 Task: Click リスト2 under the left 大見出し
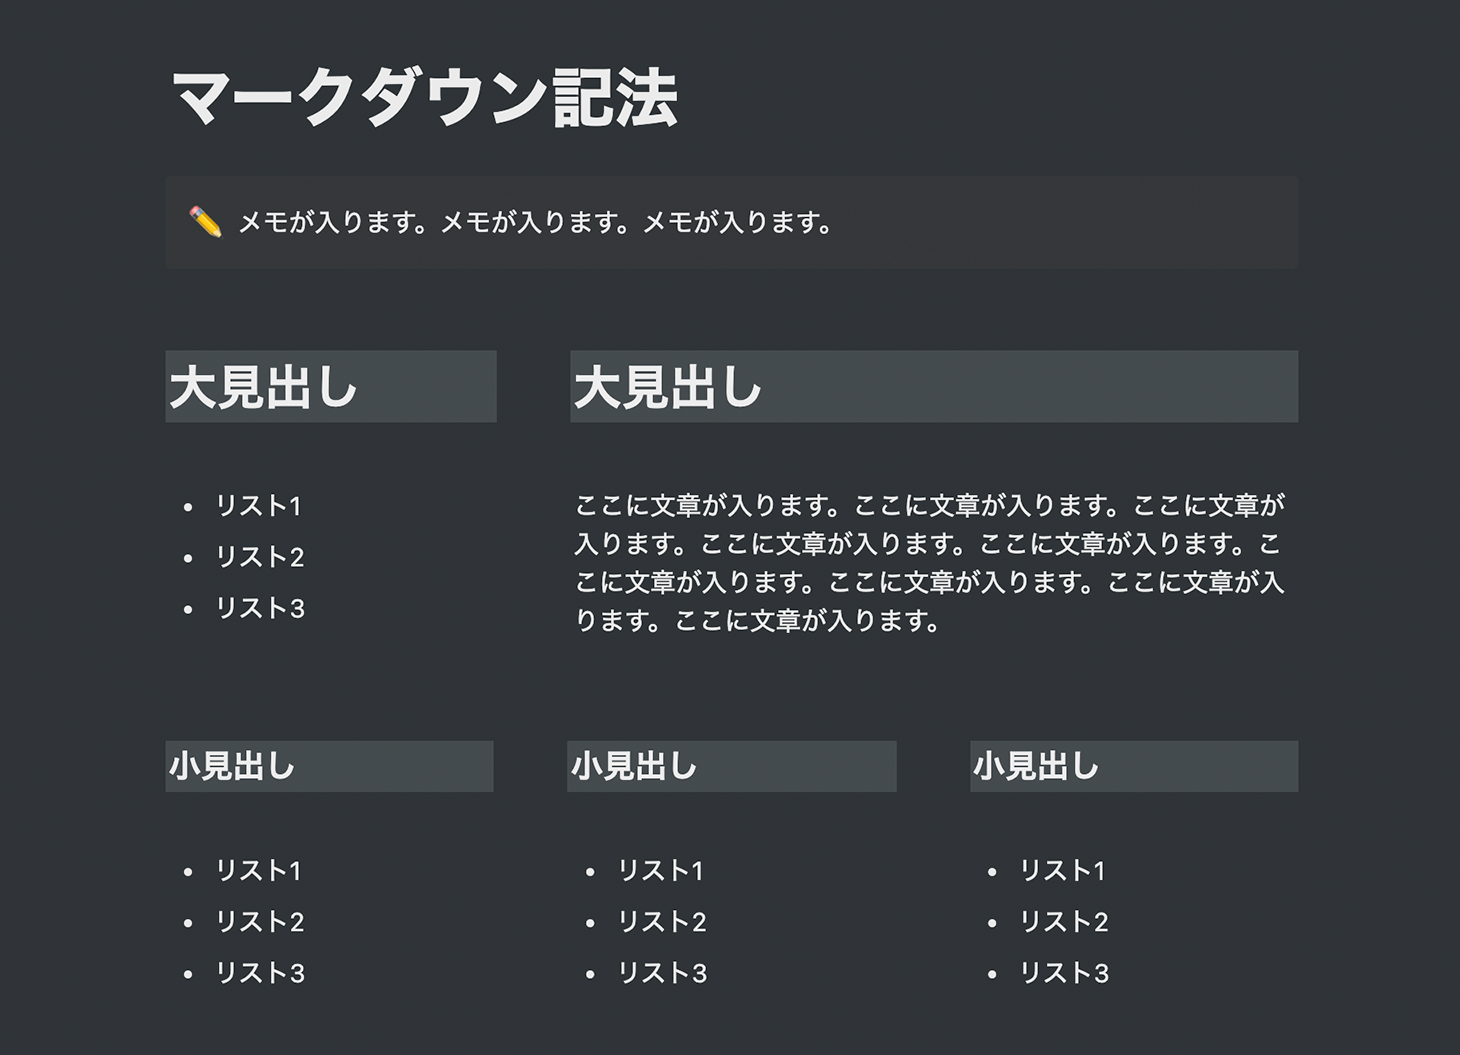260,557
